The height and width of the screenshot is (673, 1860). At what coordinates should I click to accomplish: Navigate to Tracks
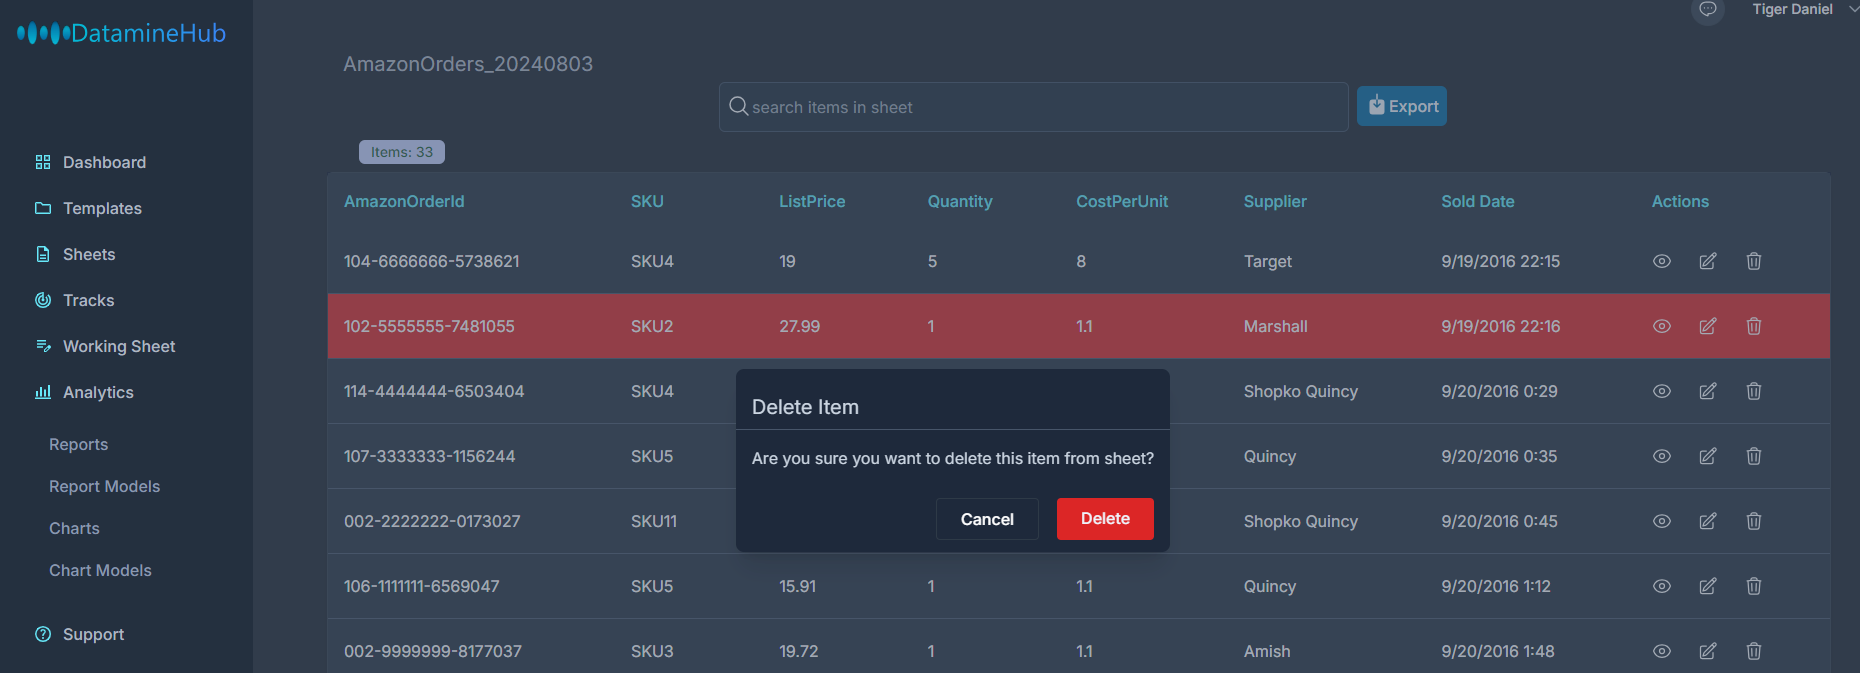pyautogui.click(x=75, y=300)
